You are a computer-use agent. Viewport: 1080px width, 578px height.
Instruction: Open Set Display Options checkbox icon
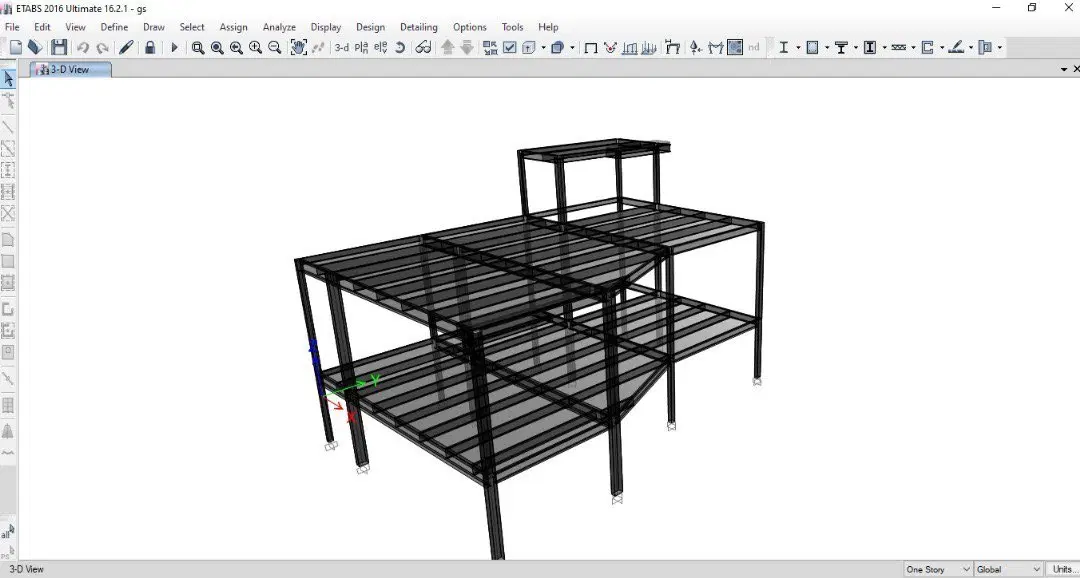(x=510, y=48)
